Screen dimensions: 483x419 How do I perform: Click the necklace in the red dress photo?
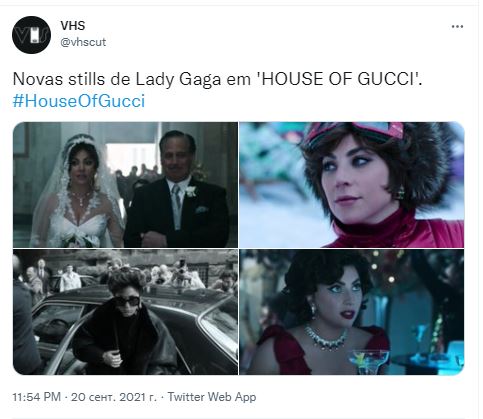325,338
